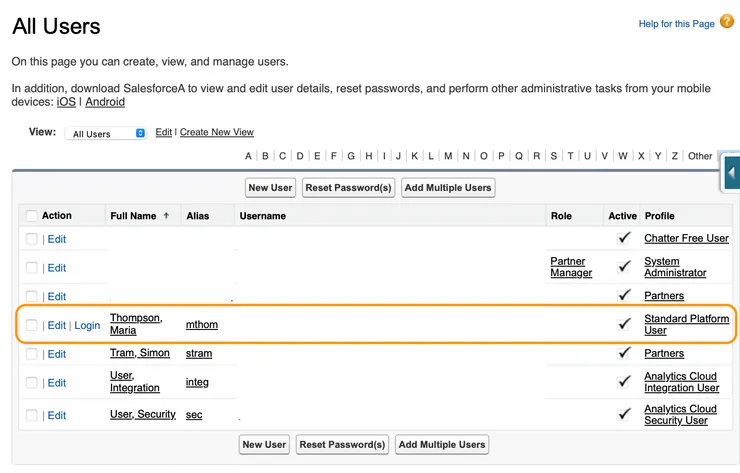
Task: Click the bottom Add Multiple Users button
Action: pos(441,444)
